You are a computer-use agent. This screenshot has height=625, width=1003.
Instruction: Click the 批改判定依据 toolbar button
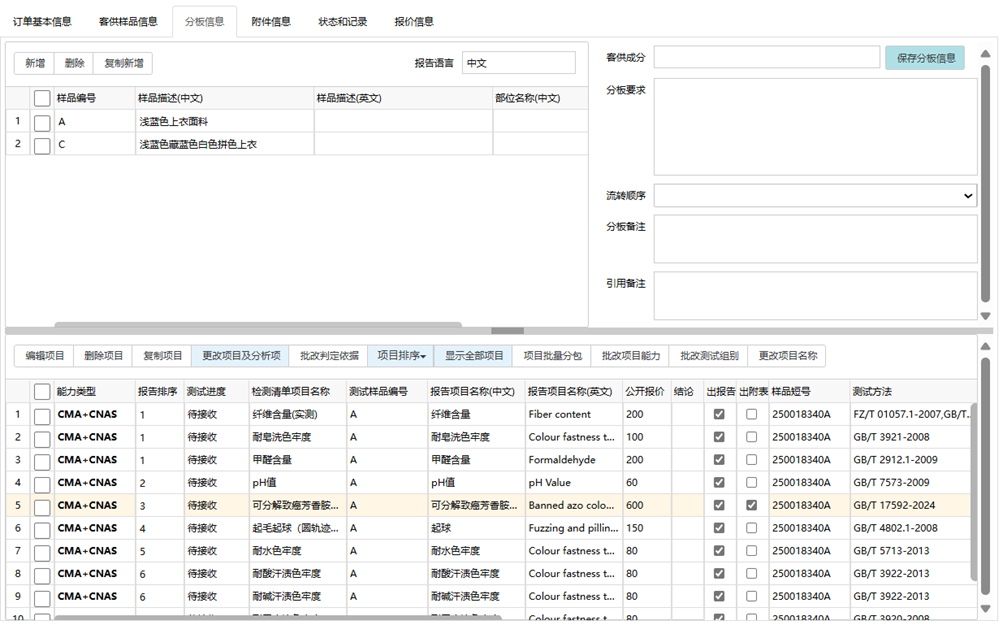pos(331,355)
